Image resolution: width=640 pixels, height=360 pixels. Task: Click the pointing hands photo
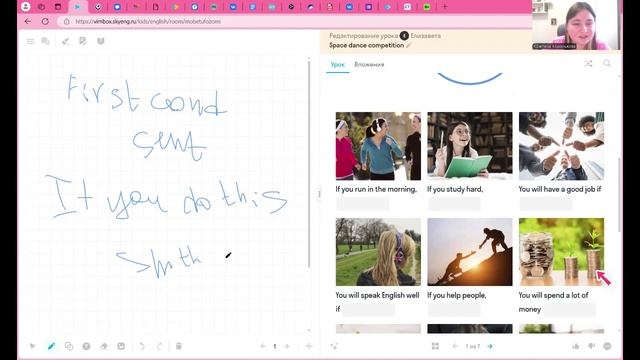pyautogui.click(x=561, y=146)
